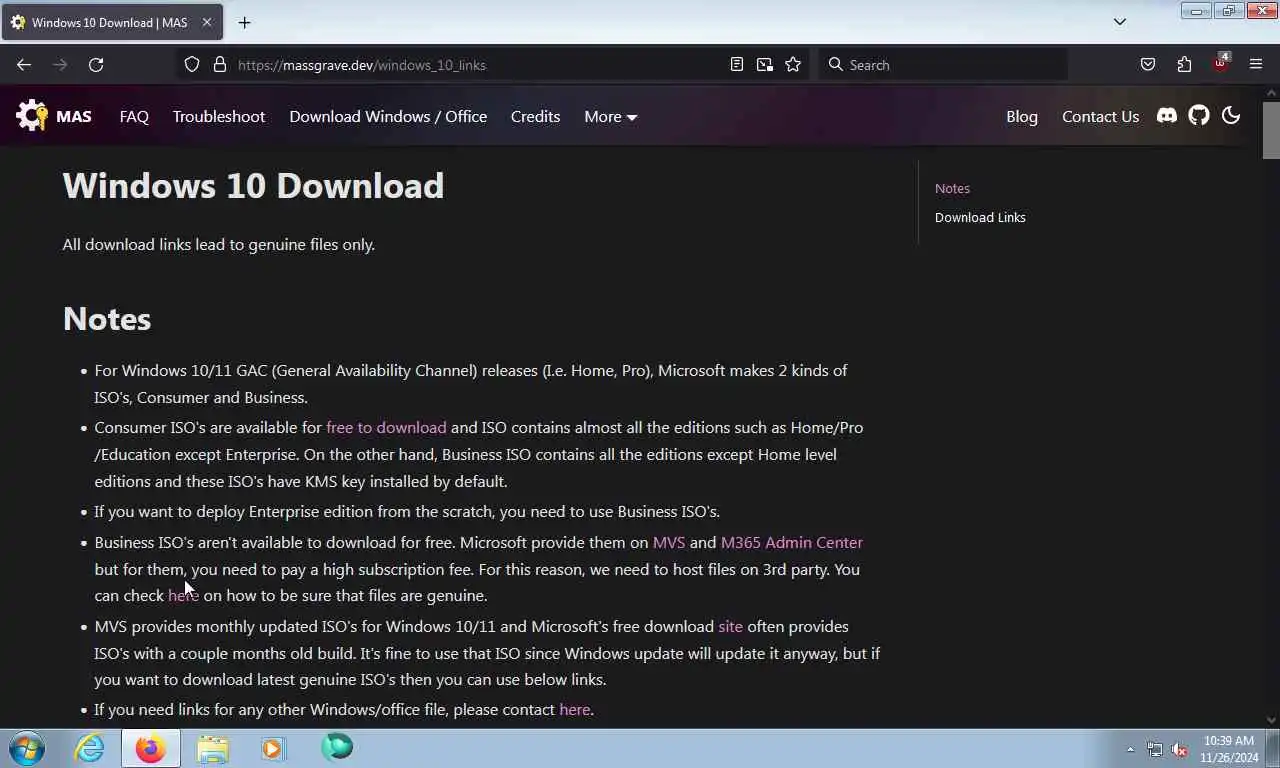
Task: Select the Firefox taskbar button
Action: click(x=151, y=748)
